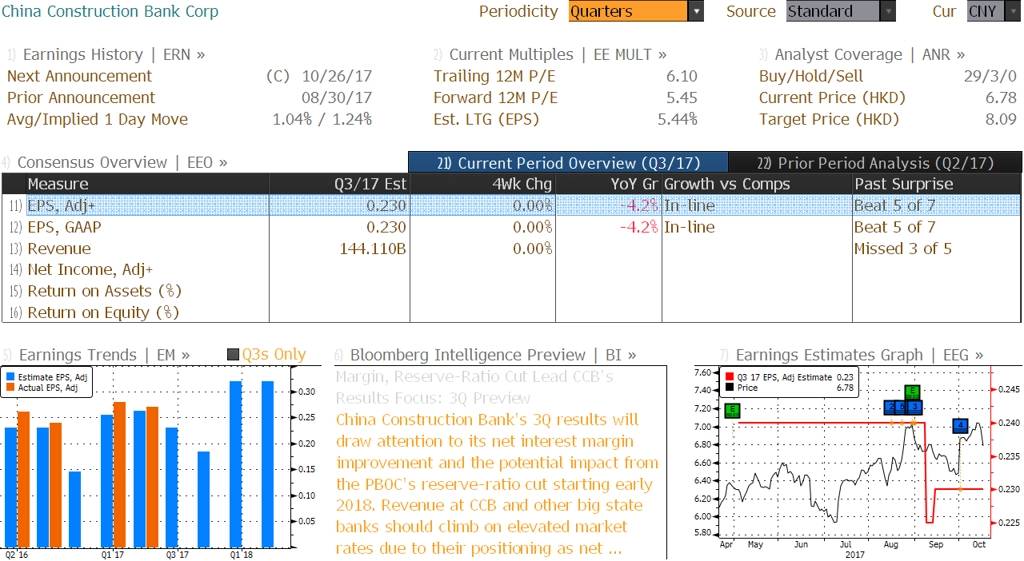1024x561 pixels.
Task: Click blue marker 4 on estimates graph
Action: click(x=960, y=425)
